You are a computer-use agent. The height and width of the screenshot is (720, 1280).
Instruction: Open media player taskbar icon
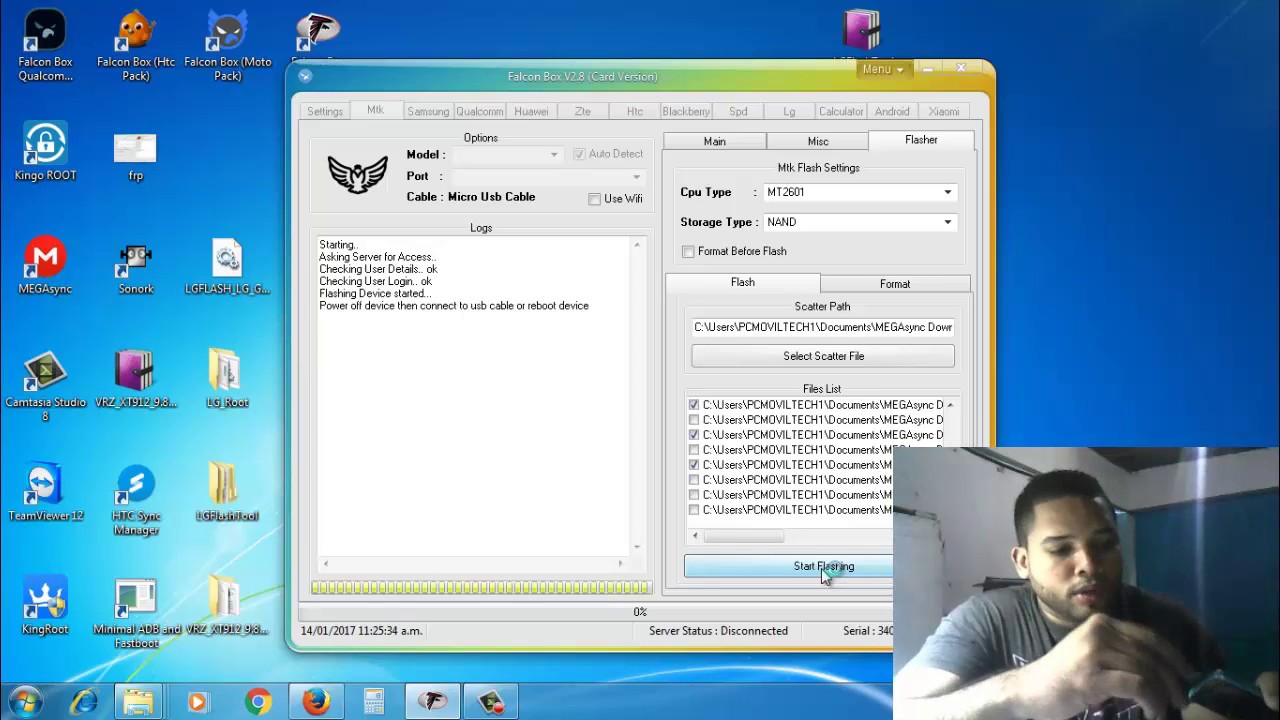coord(198,702)
